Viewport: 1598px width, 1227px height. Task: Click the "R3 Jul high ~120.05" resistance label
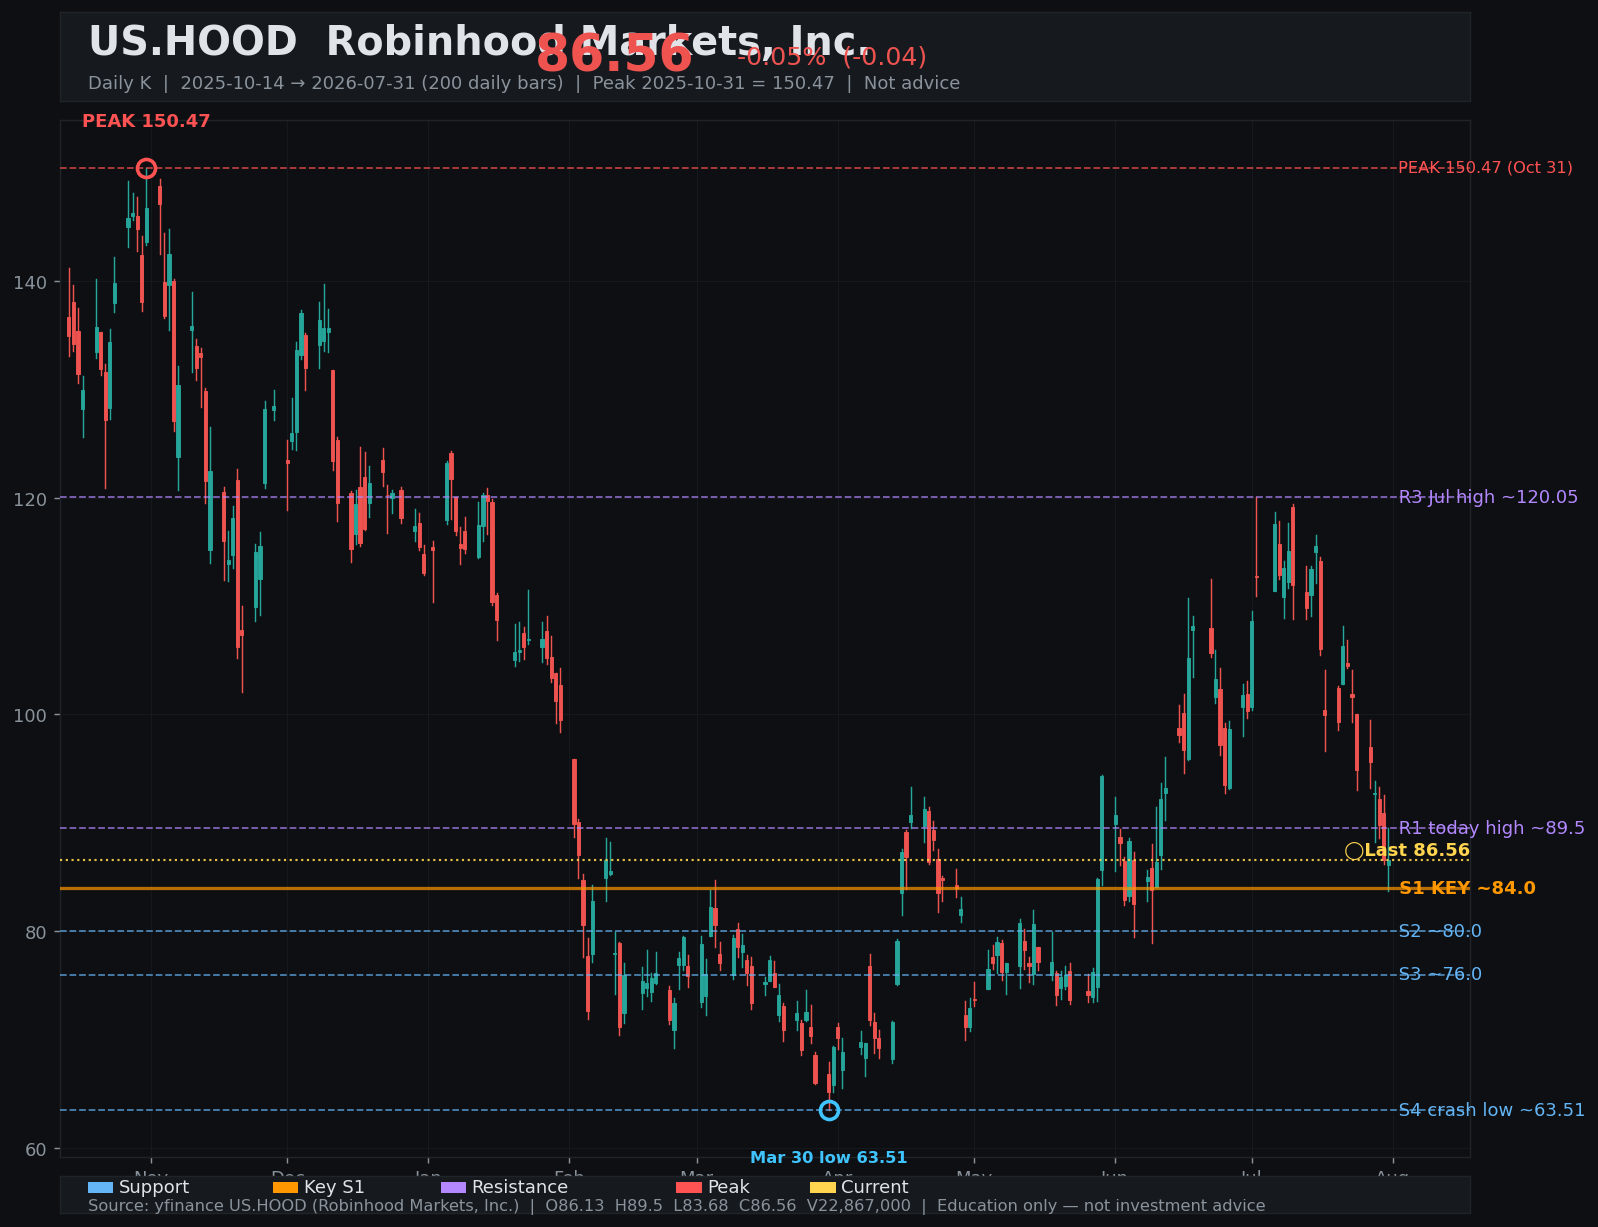point(1488,497)
